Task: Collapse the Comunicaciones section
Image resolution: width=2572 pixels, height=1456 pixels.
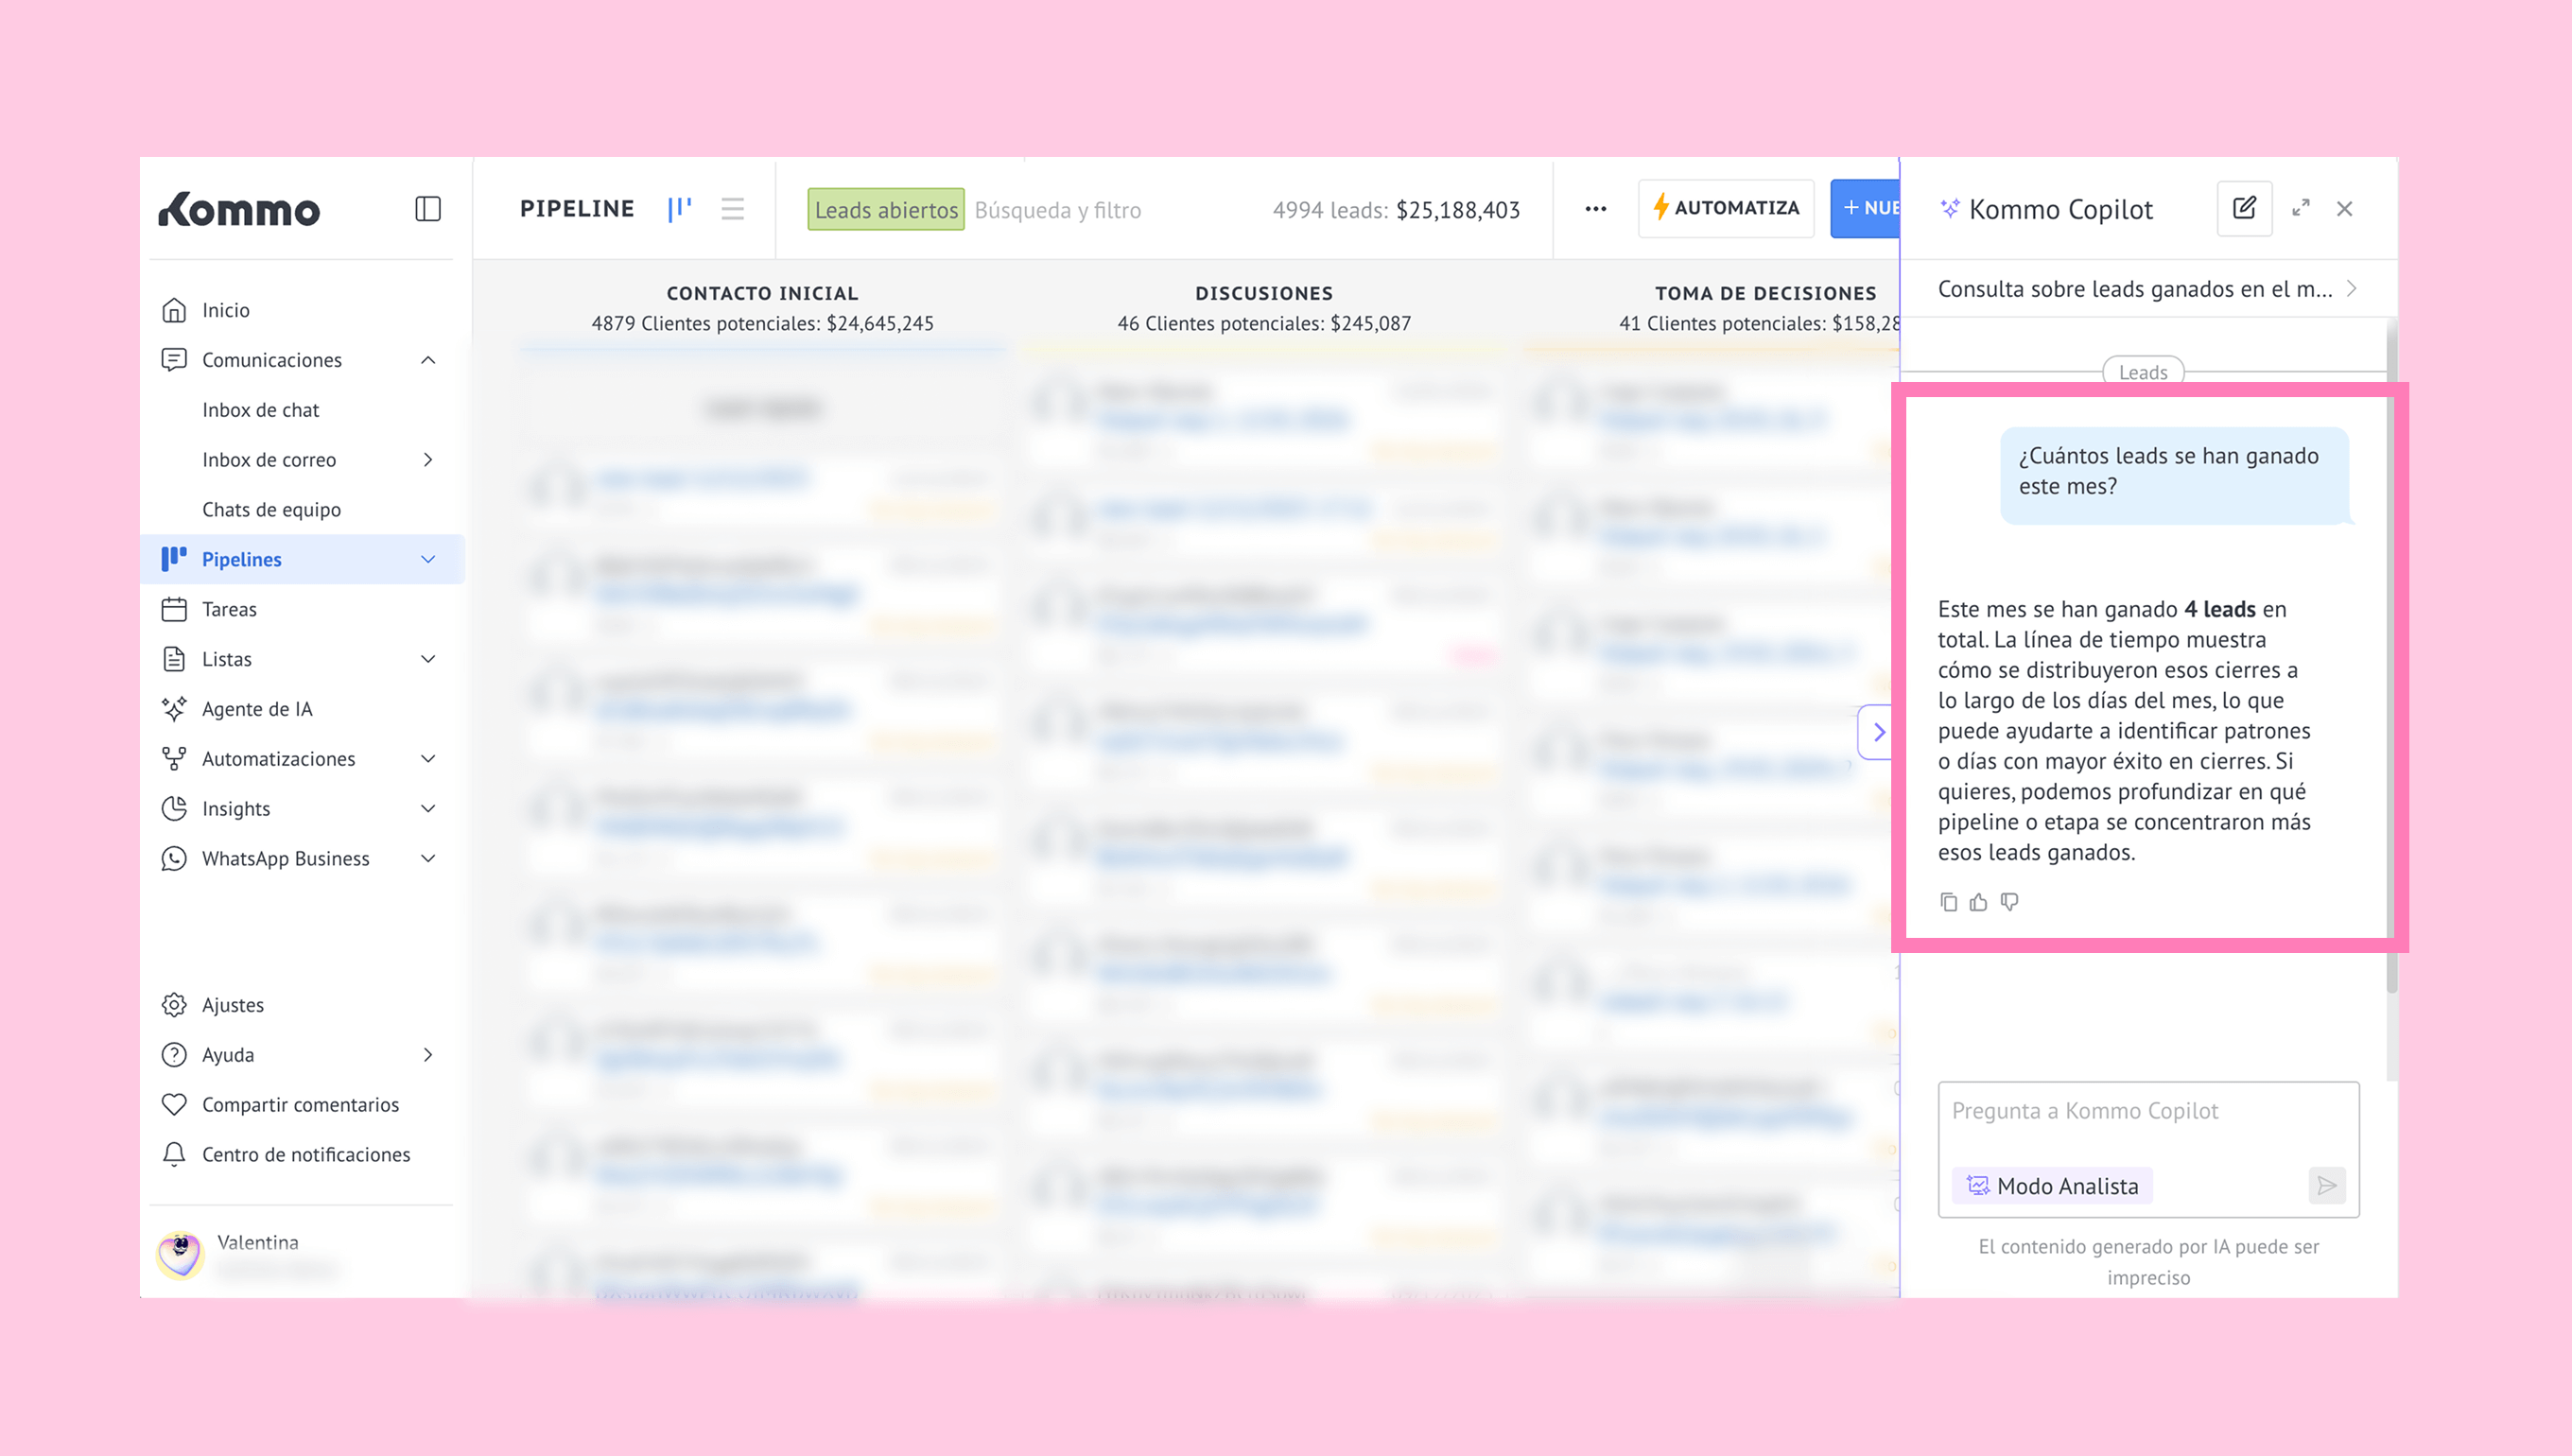Action: point(428,360)
